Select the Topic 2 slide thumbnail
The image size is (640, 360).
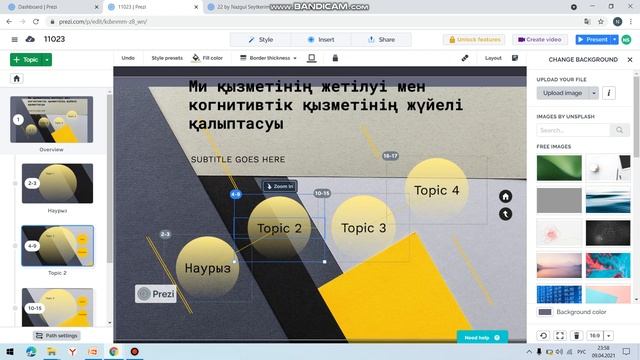pyautogui.click(x=57, y=246)
